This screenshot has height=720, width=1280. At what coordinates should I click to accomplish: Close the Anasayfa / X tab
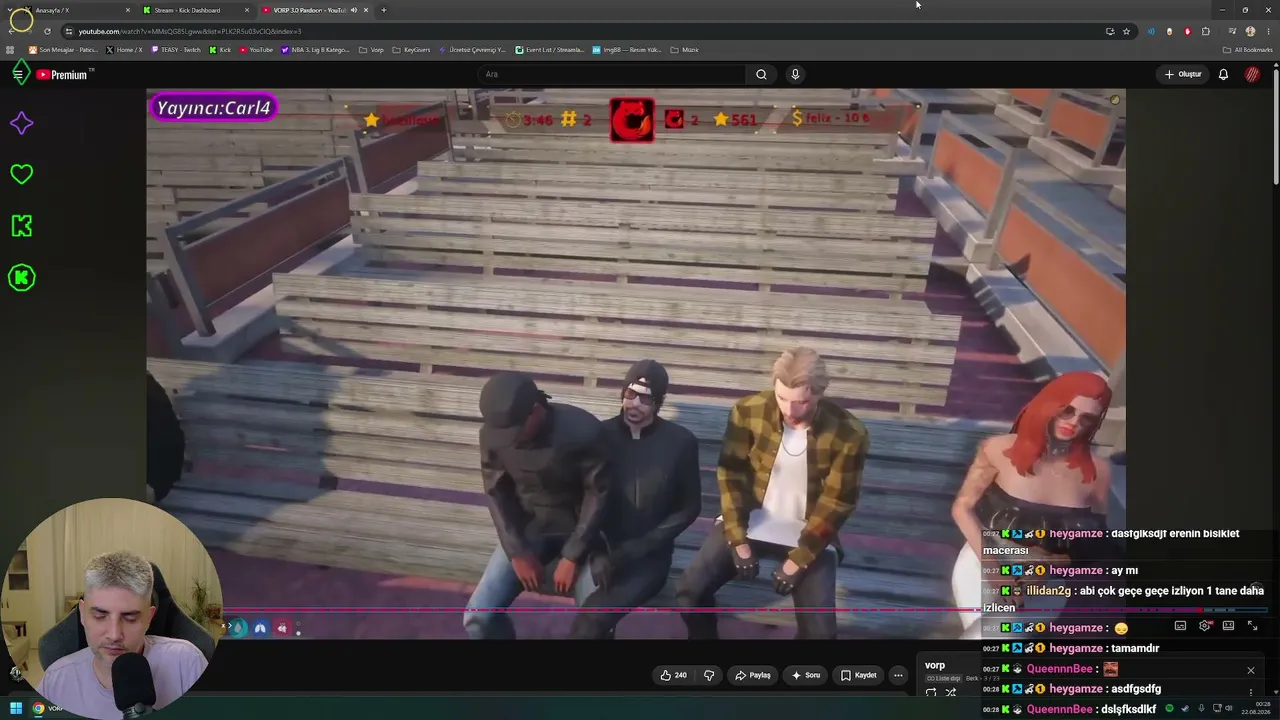coord(128,10)
